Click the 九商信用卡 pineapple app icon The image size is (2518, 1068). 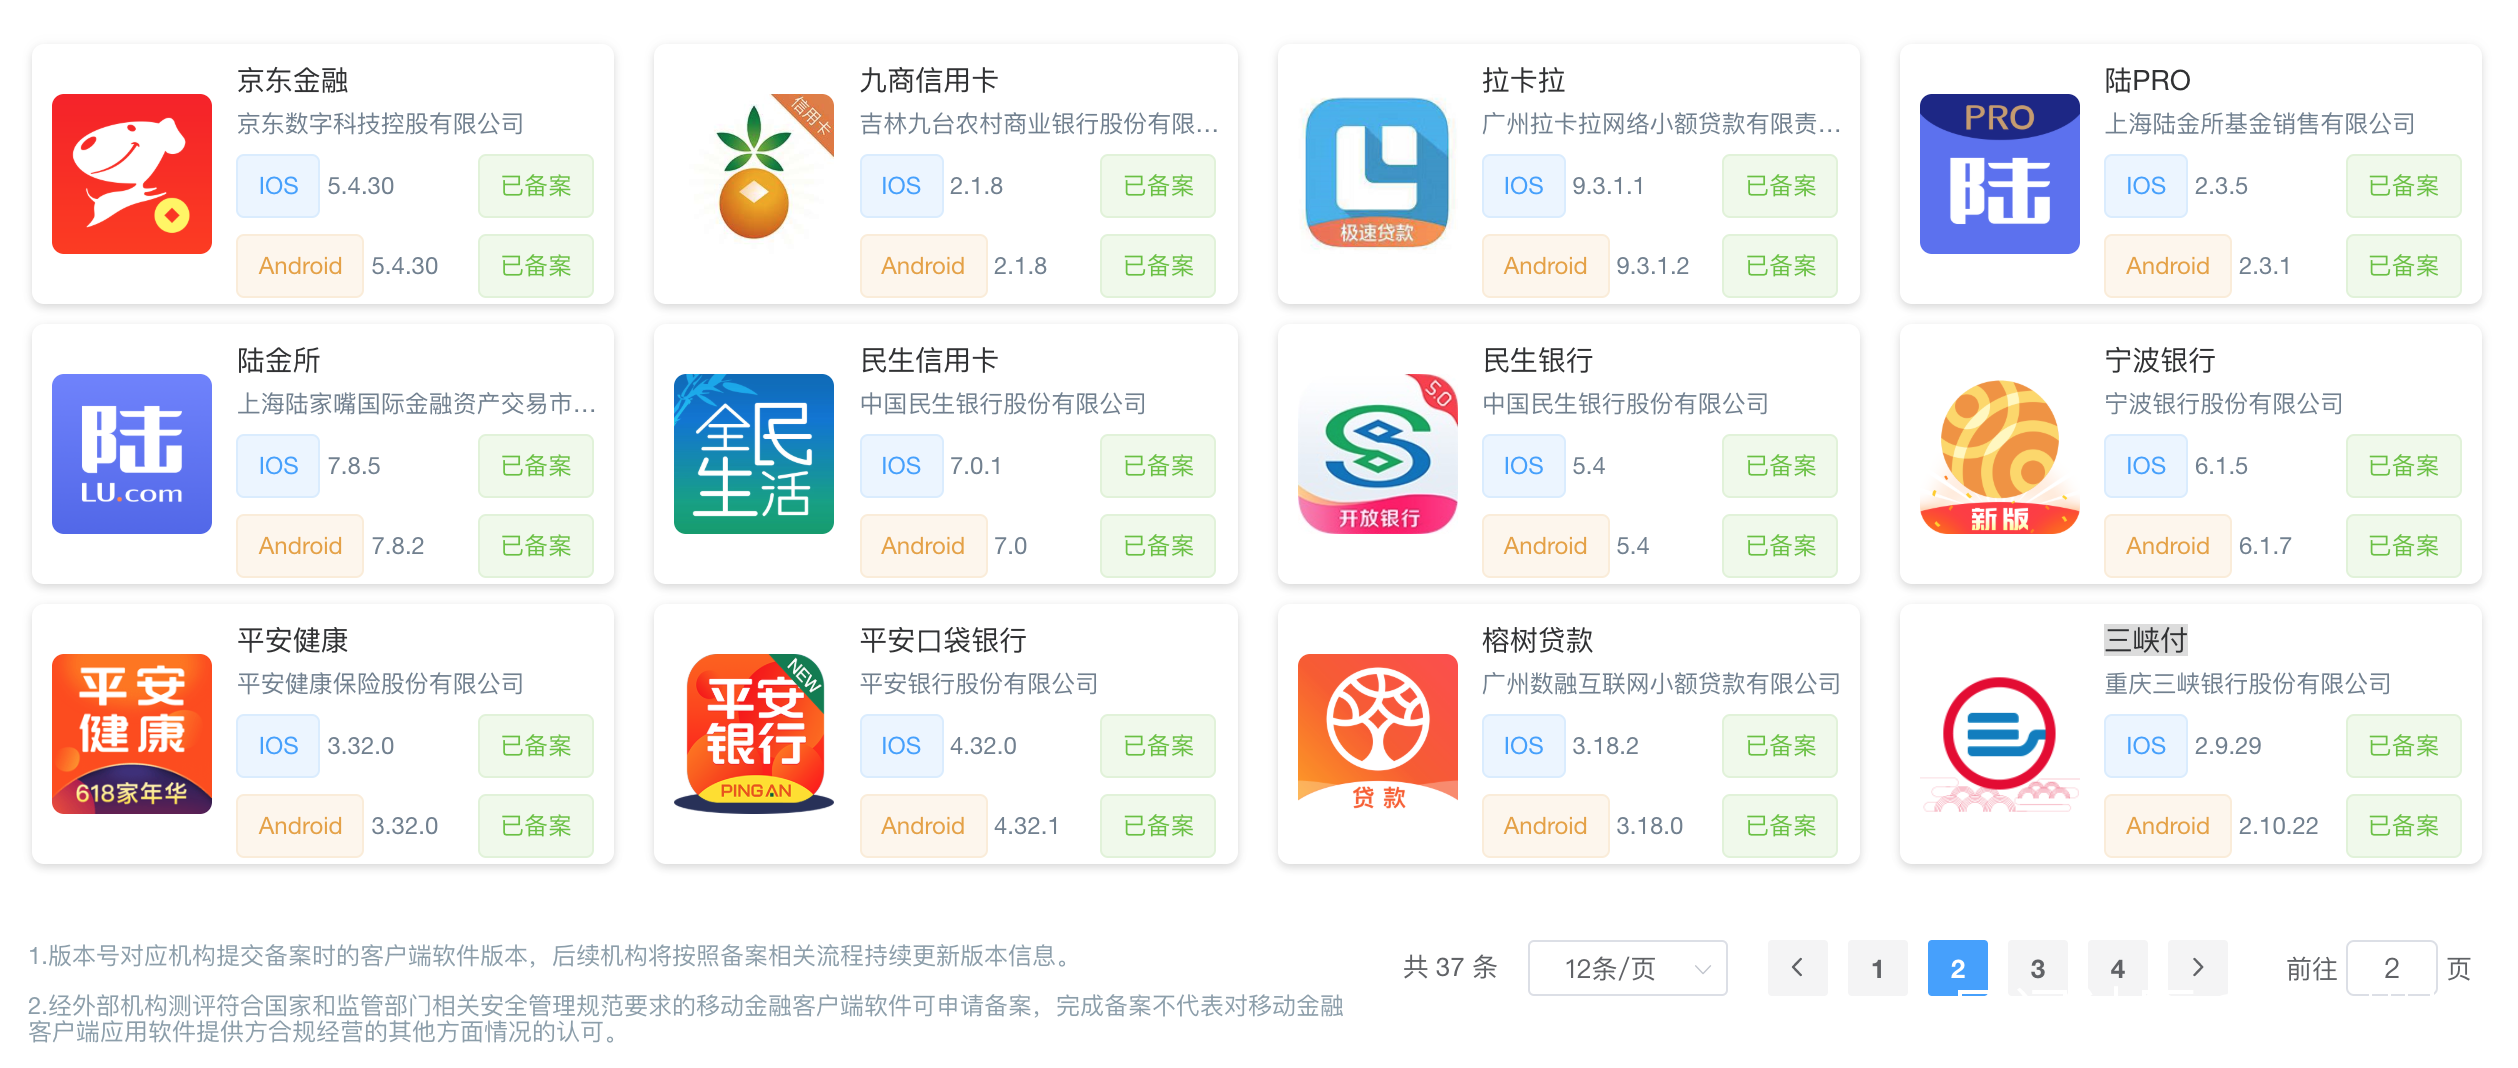tap(754, 174)
